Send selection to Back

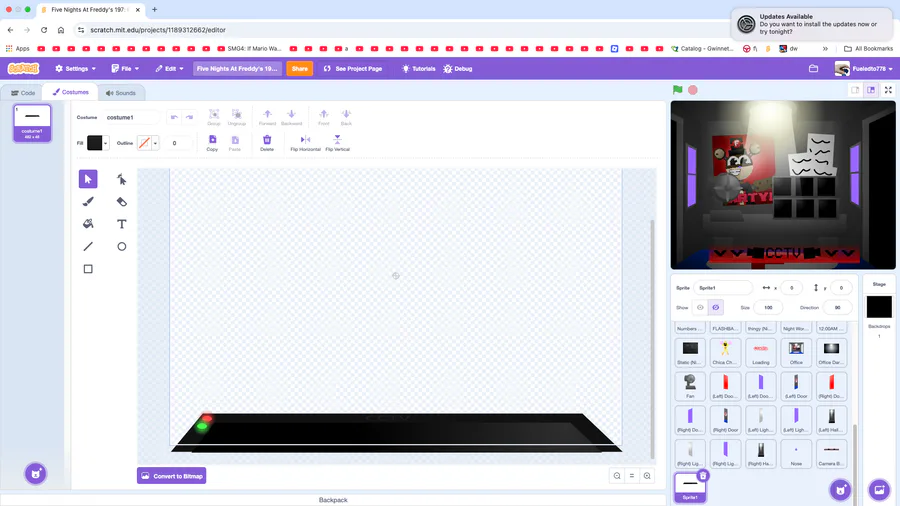coord(346,117)
